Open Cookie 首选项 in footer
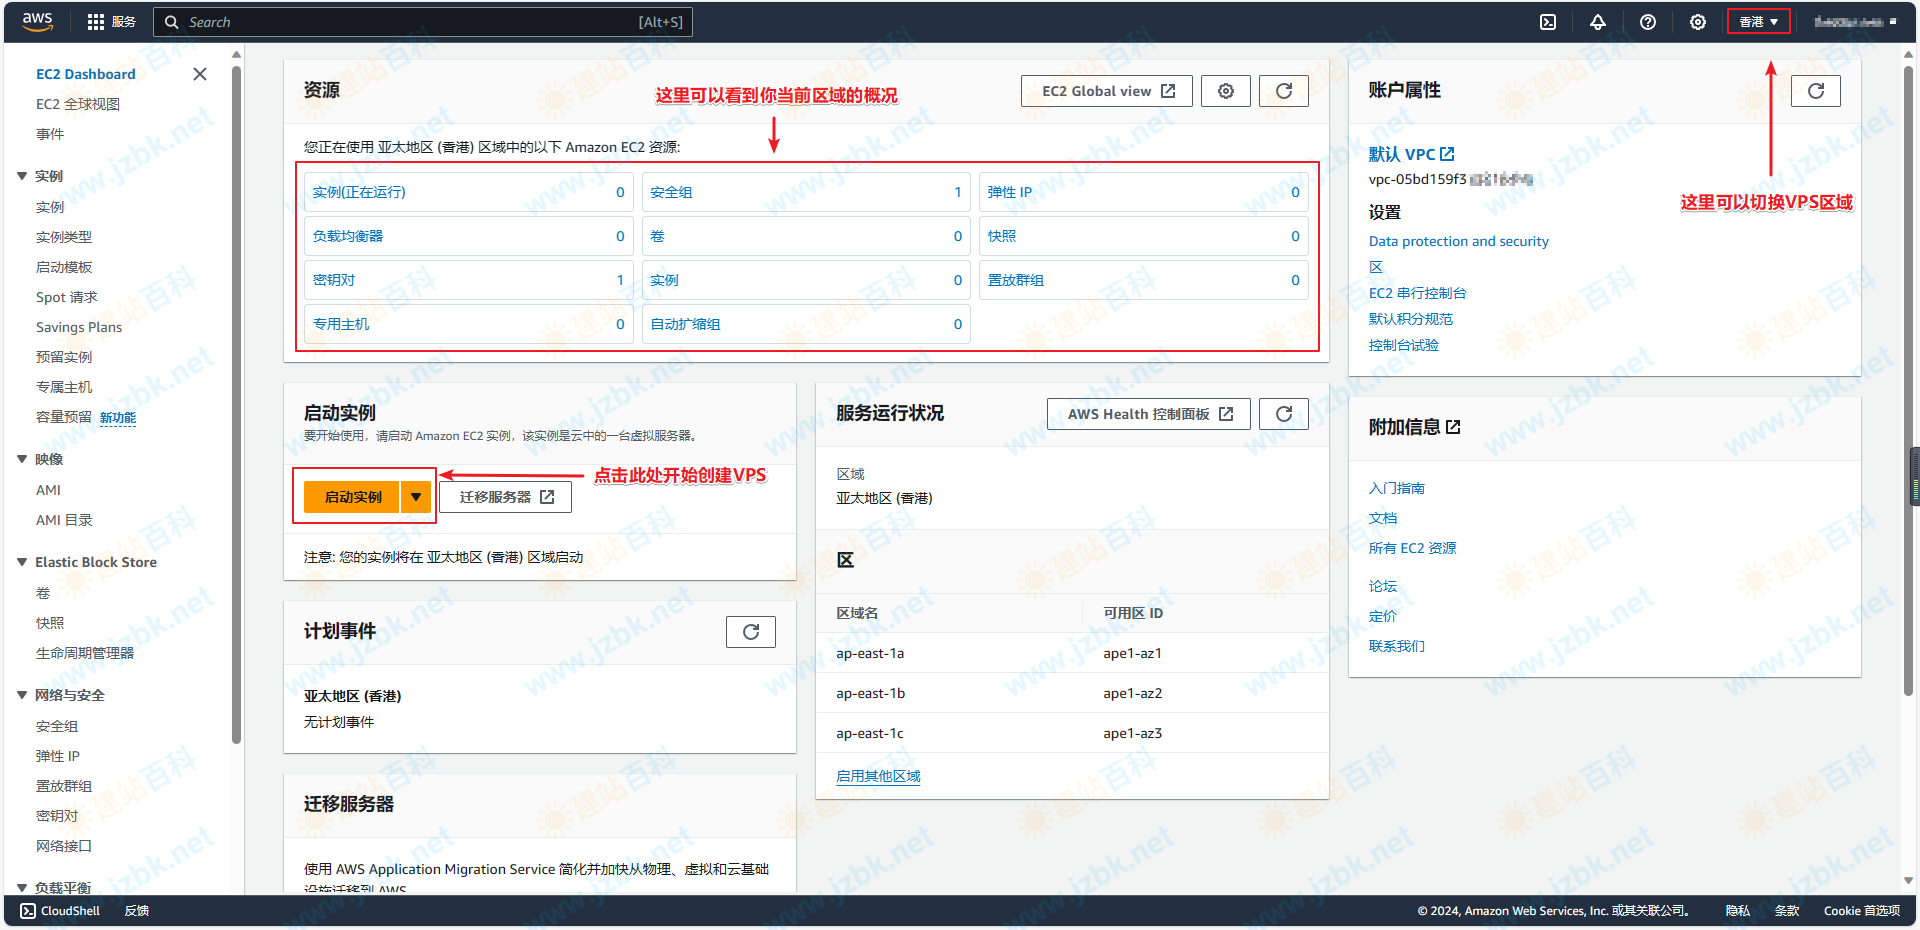The image size is (1920, 930). click(x=1862, y=911)
